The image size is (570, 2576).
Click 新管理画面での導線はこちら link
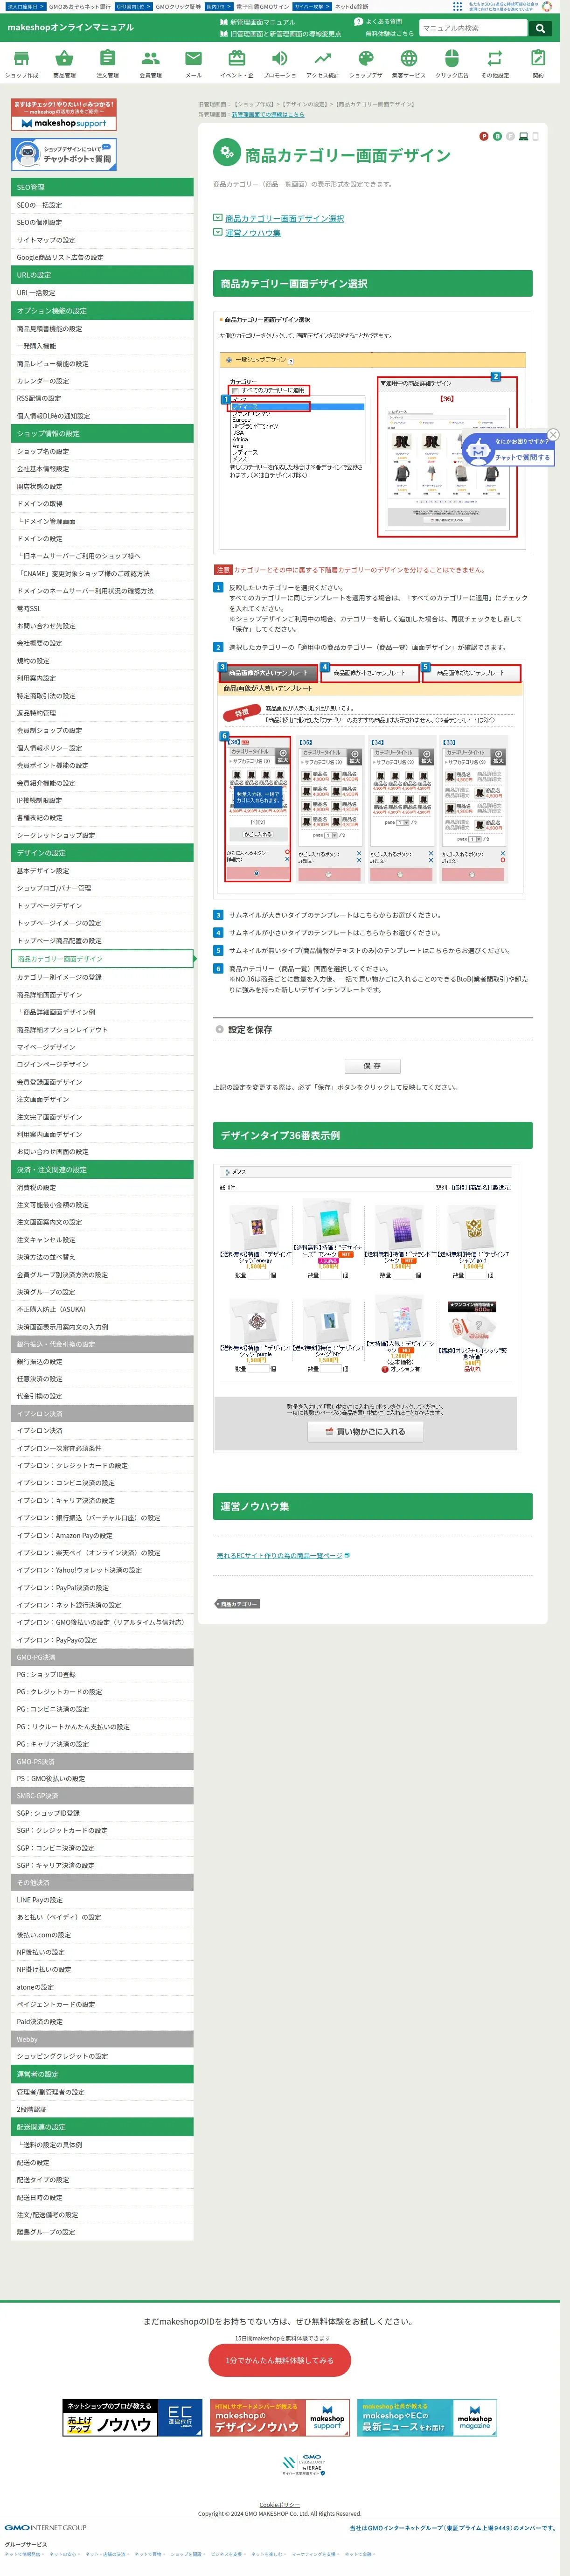[x=268, y=114]
